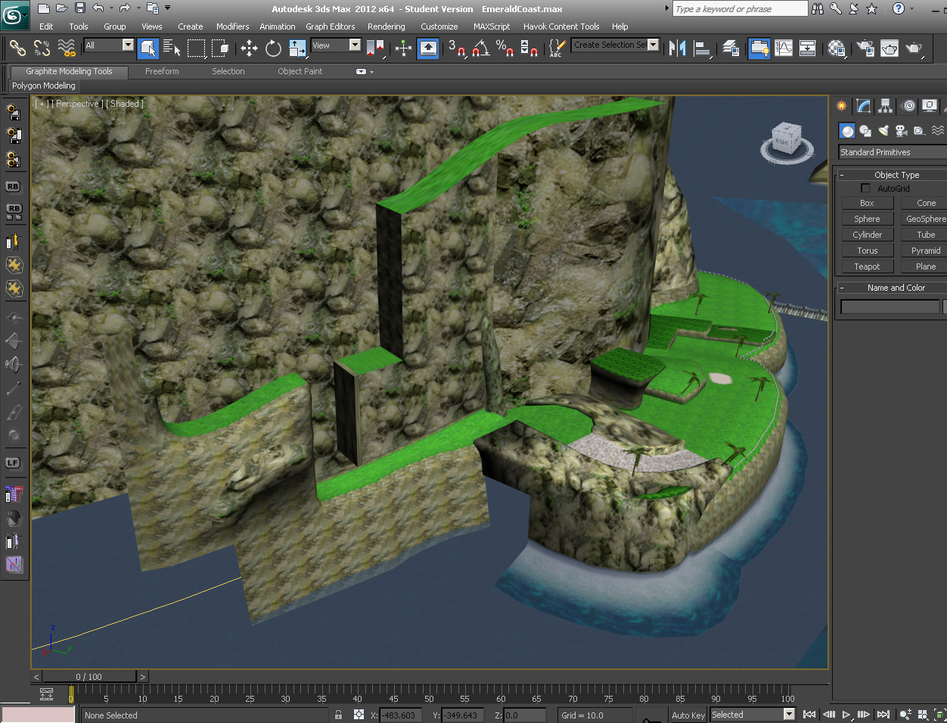Click the Select and Link chain tool
Viewport: 947px width, 723px height.
pos(18,48)
